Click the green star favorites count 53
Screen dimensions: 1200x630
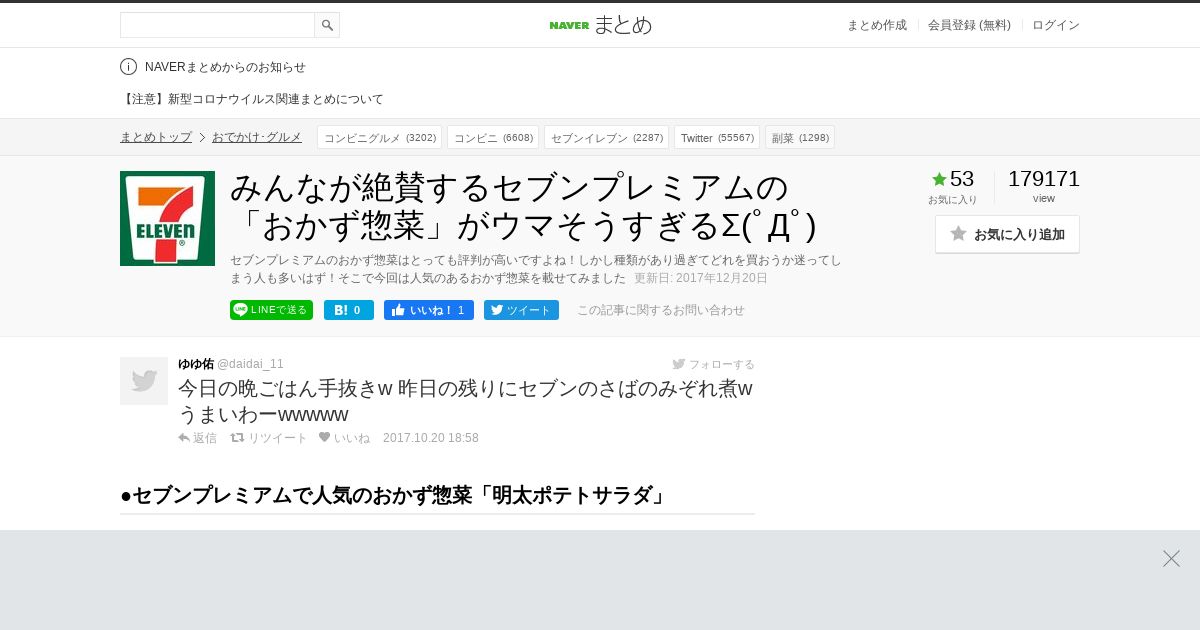953,179
